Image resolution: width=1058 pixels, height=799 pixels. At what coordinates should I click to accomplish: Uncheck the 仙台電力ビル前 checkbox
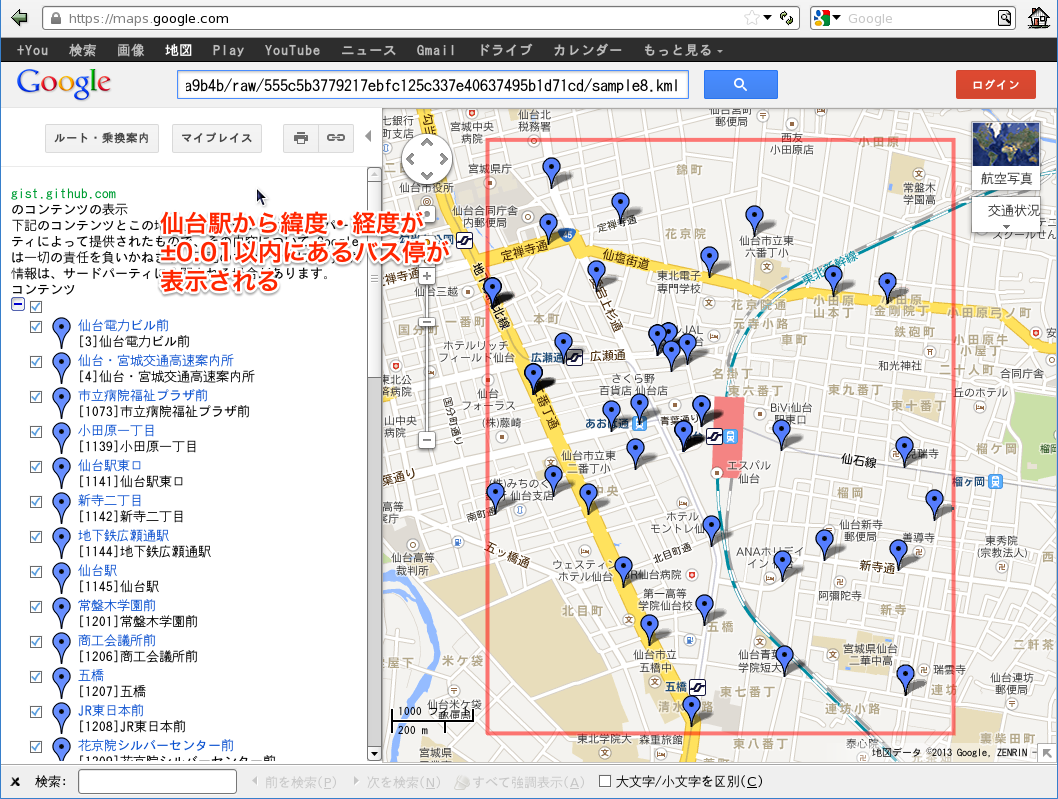(36, 327)
